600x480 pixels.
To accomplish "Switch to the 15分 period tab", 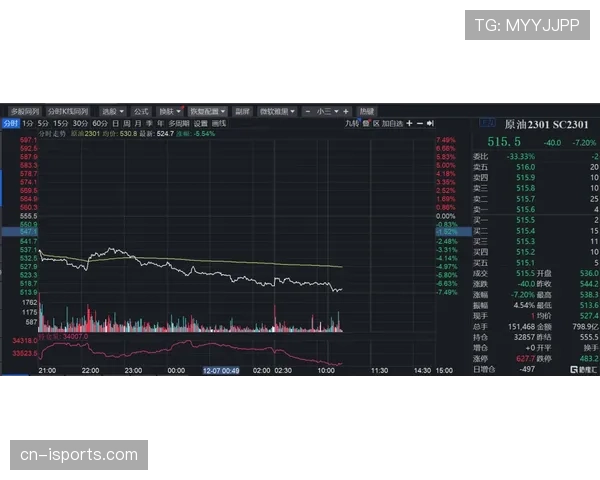I will coord(60,124).
